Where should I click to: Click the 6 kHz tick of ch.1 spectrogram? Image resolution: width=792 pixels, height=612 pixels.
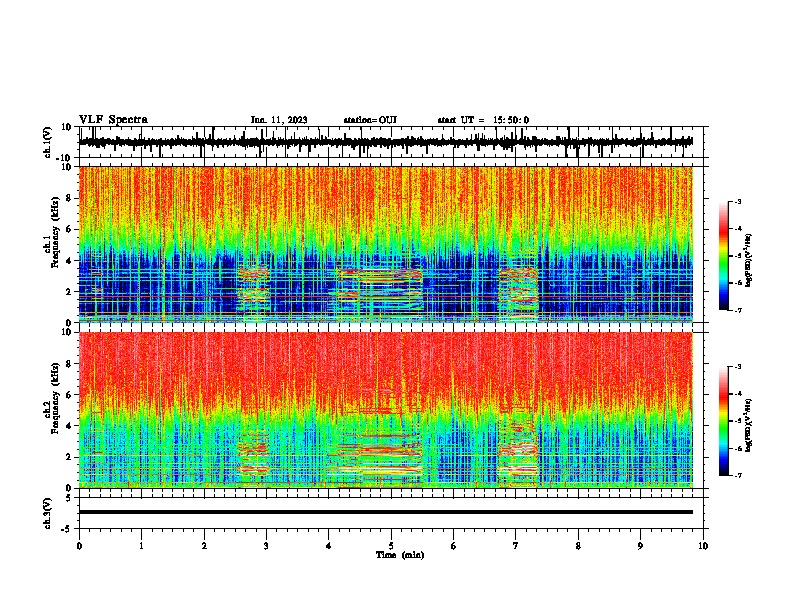(x=69, y=229)
